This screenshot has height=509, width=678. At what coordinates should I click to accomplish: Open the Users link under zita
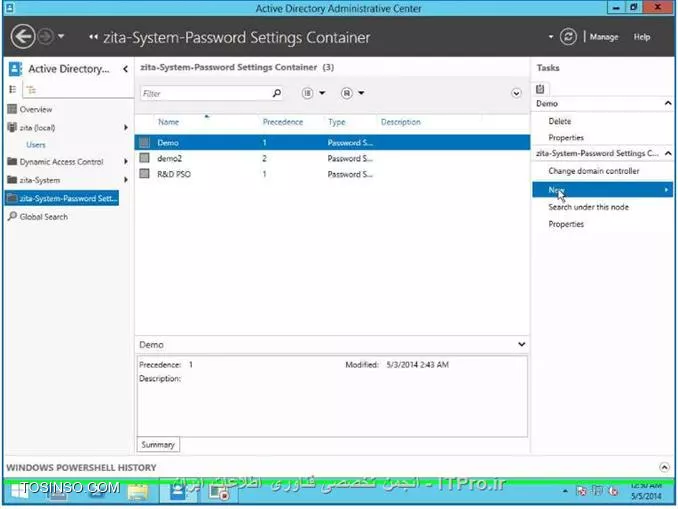(36, 144)
